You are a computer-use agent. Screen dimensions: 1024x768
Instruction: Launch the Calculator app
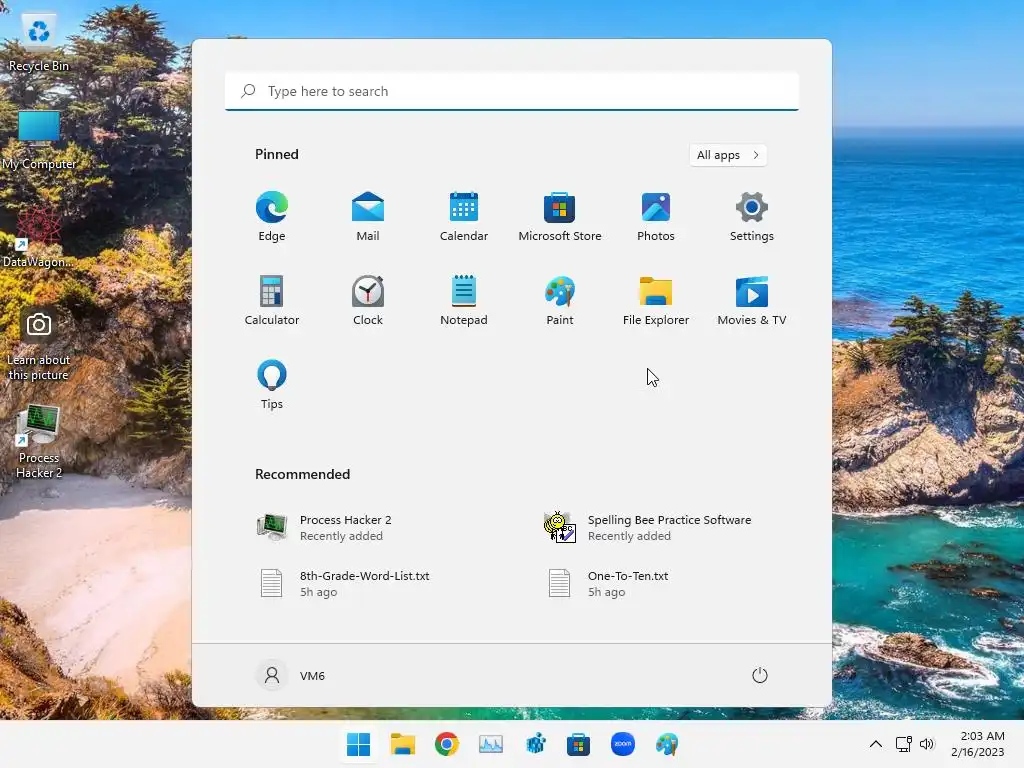pyautogui.click(x=272, y=300)
